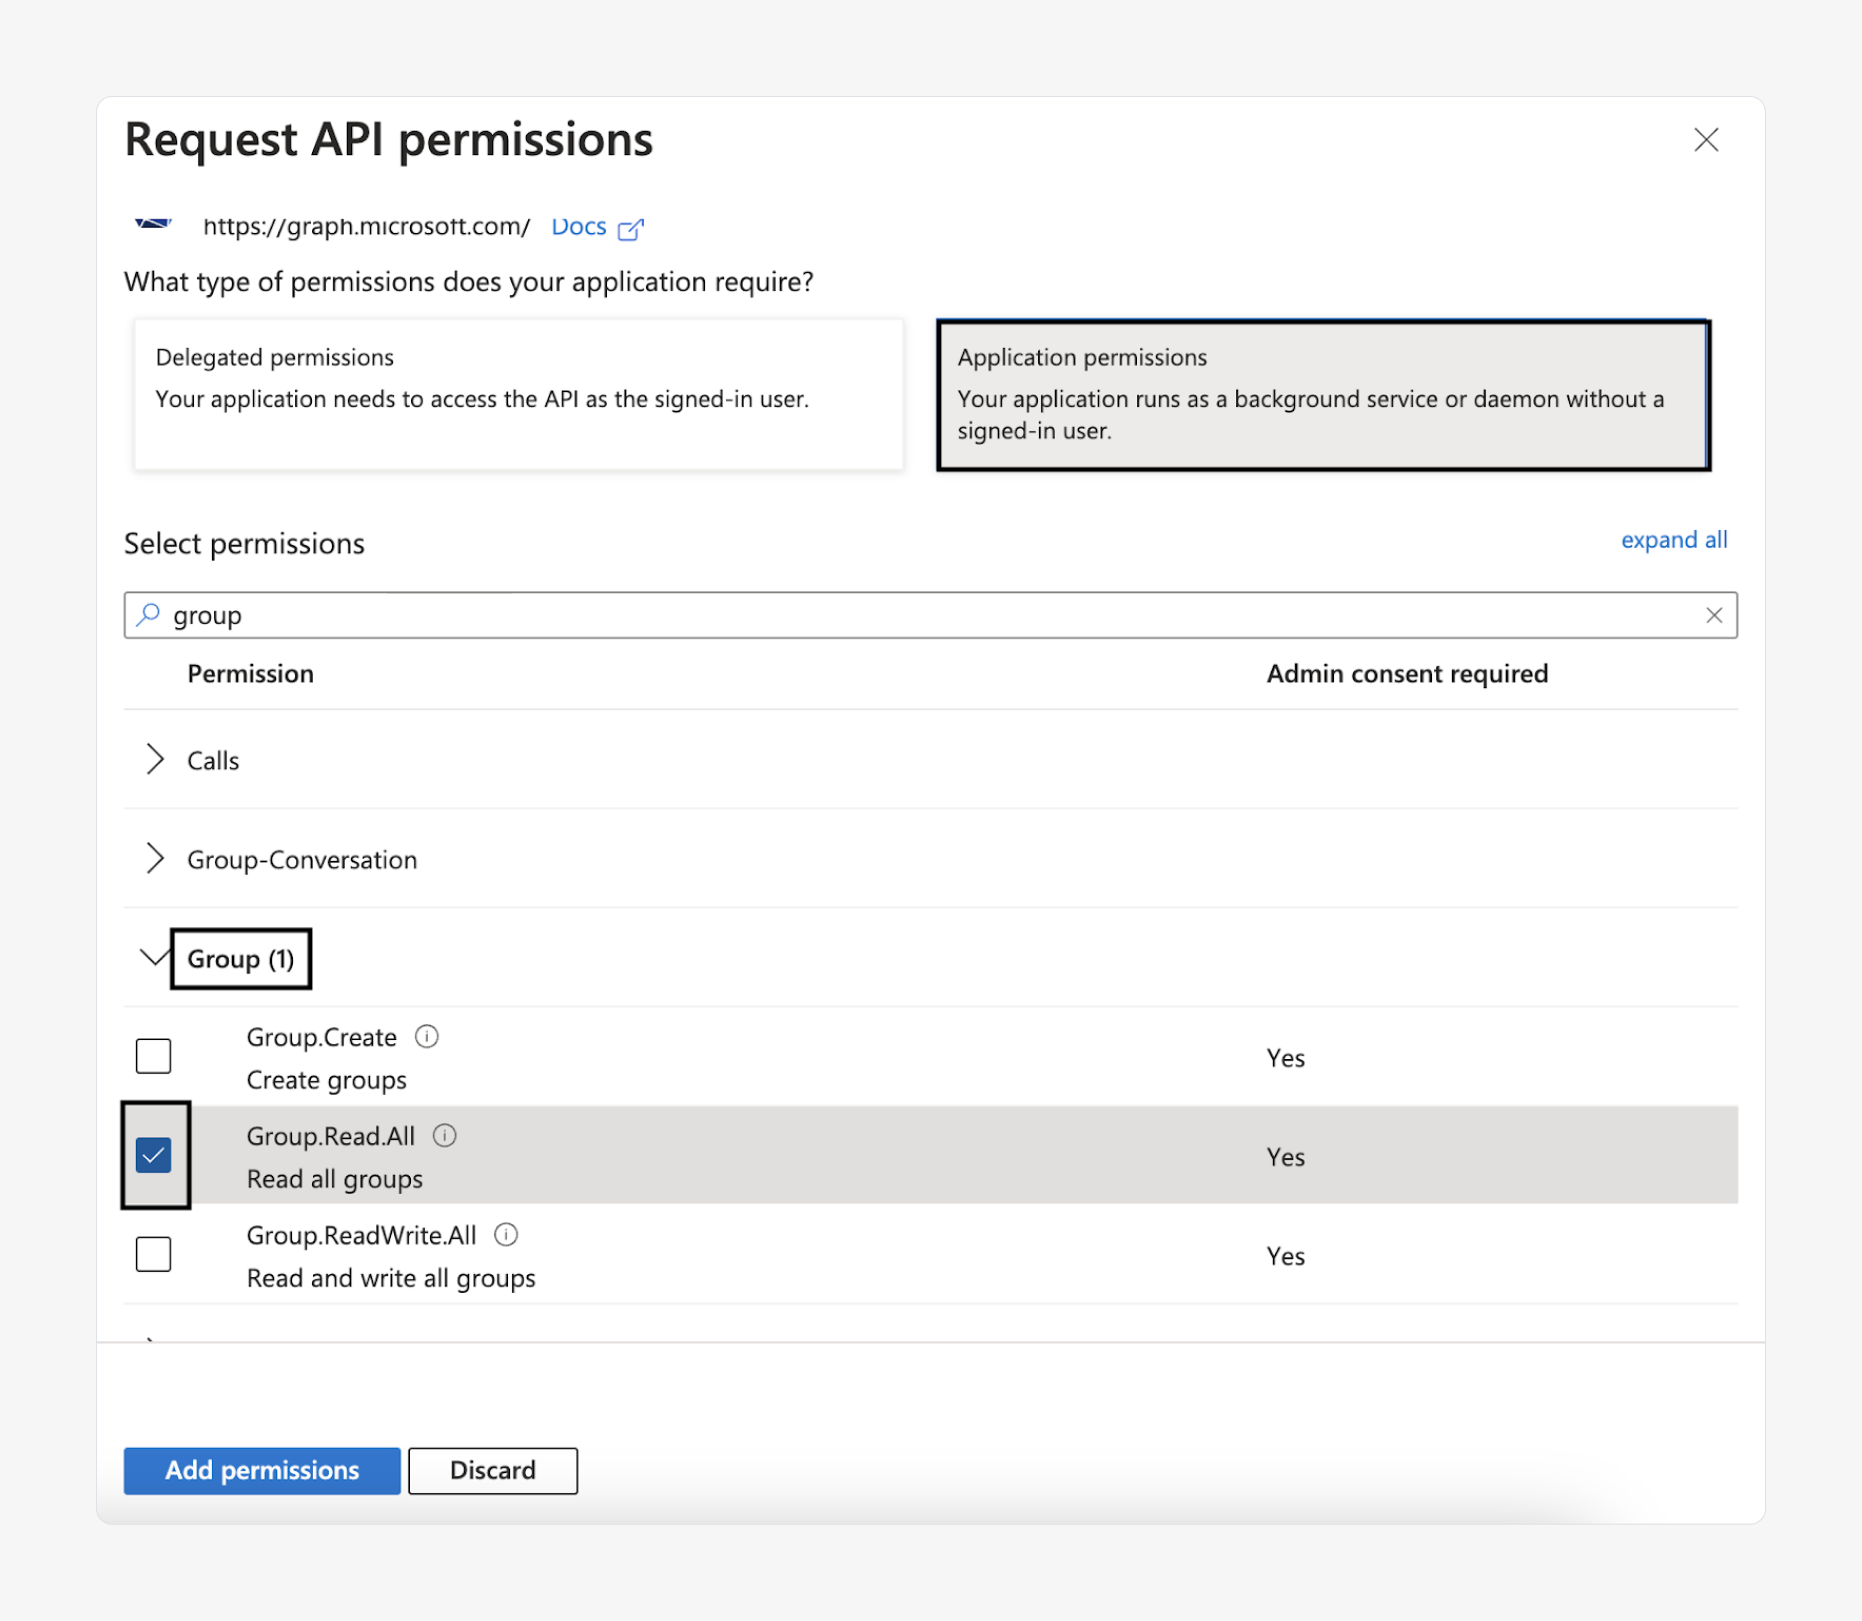This screenshot has height=1621, width=1862.
Task: Check the Group.ReadWrite.All permission
Action: point(153,1254)
